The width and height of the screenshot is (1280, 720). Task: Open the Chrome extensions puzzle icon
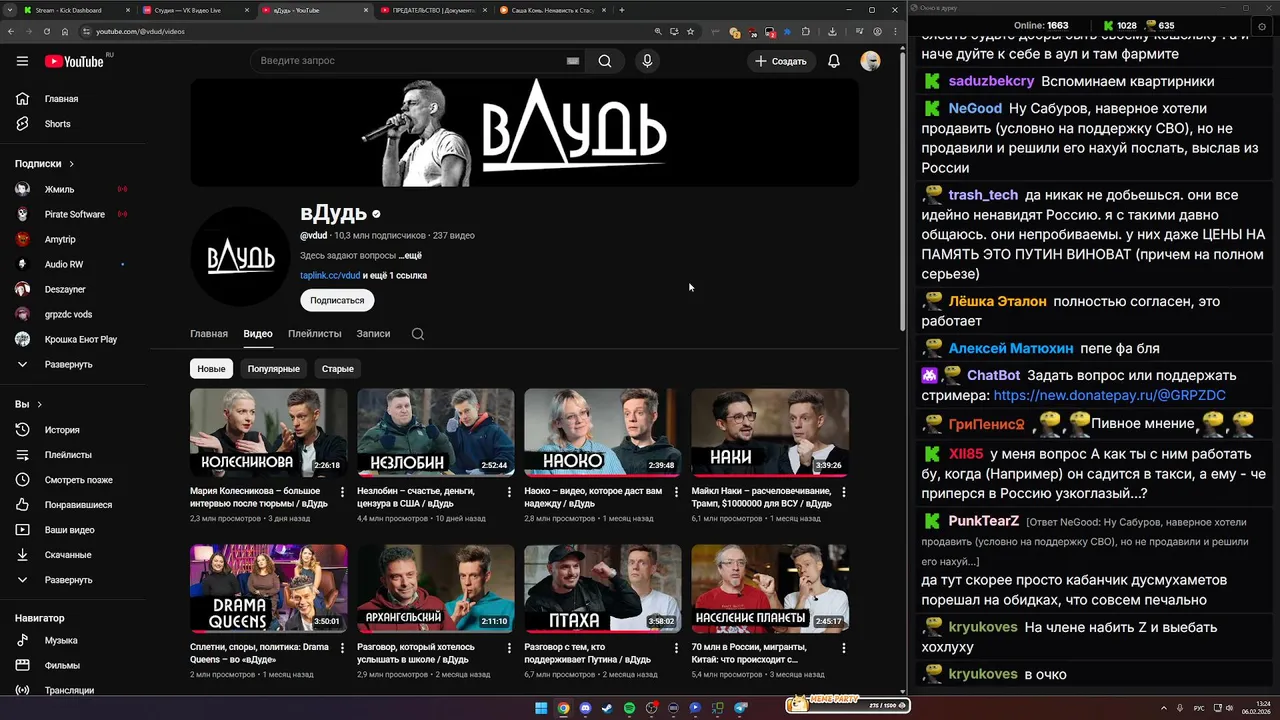pos(806,31)
